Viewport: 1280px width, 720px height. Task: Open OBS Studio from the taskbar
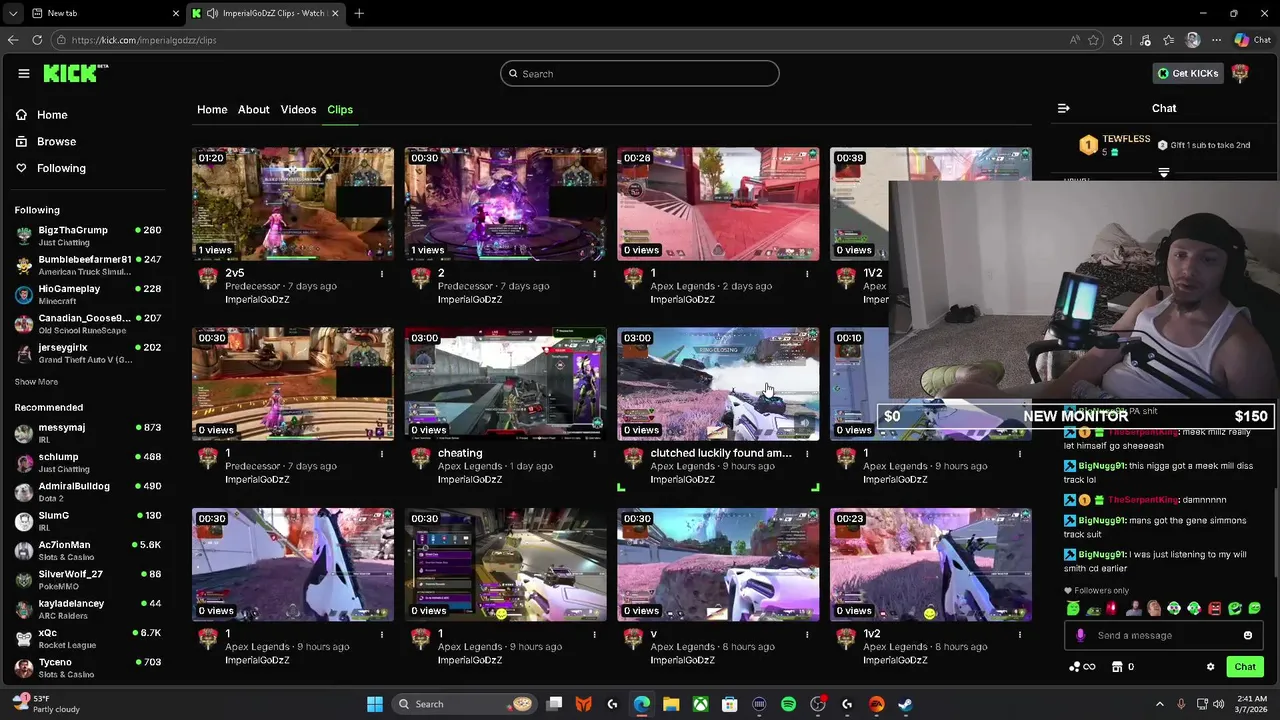[818, 704]
